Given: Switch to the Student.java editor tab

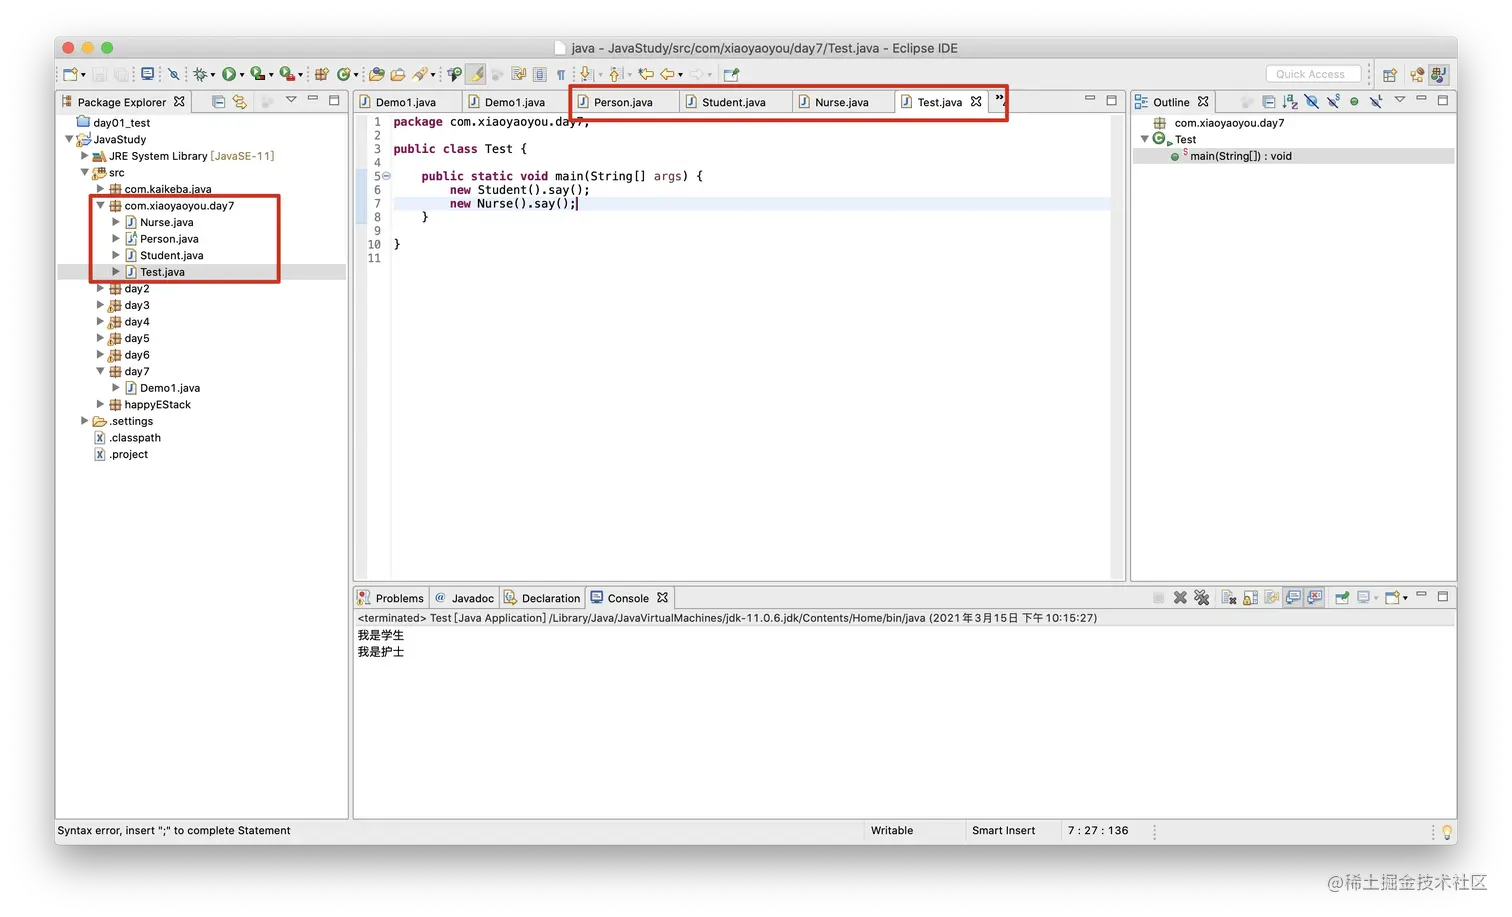Looking at the screenshot, I should pos(734,102).
